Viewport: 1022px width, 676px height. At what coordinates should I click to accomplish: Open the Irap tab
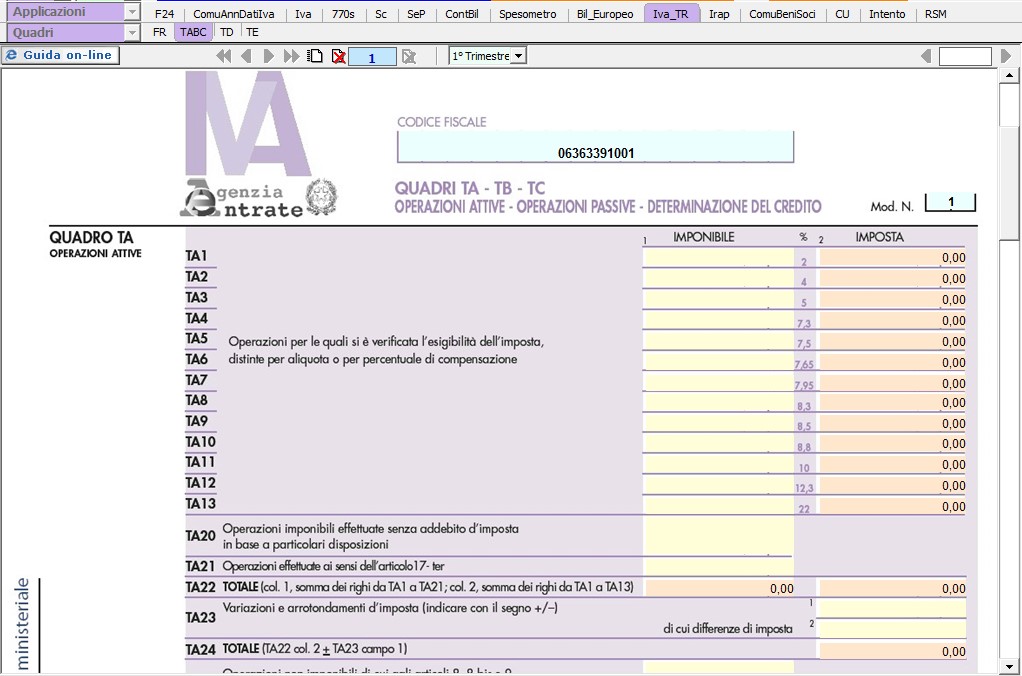[719, 14]
